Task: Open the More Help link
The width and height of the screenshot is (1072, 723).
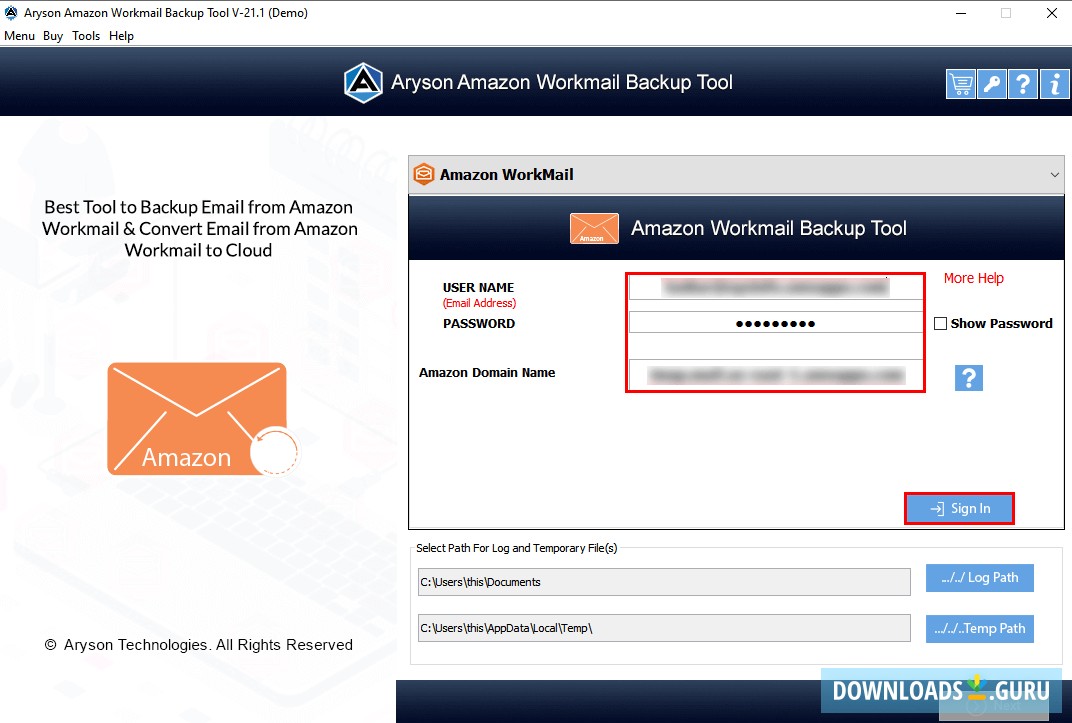Action: pyautogui.click(x=973, y=278)
